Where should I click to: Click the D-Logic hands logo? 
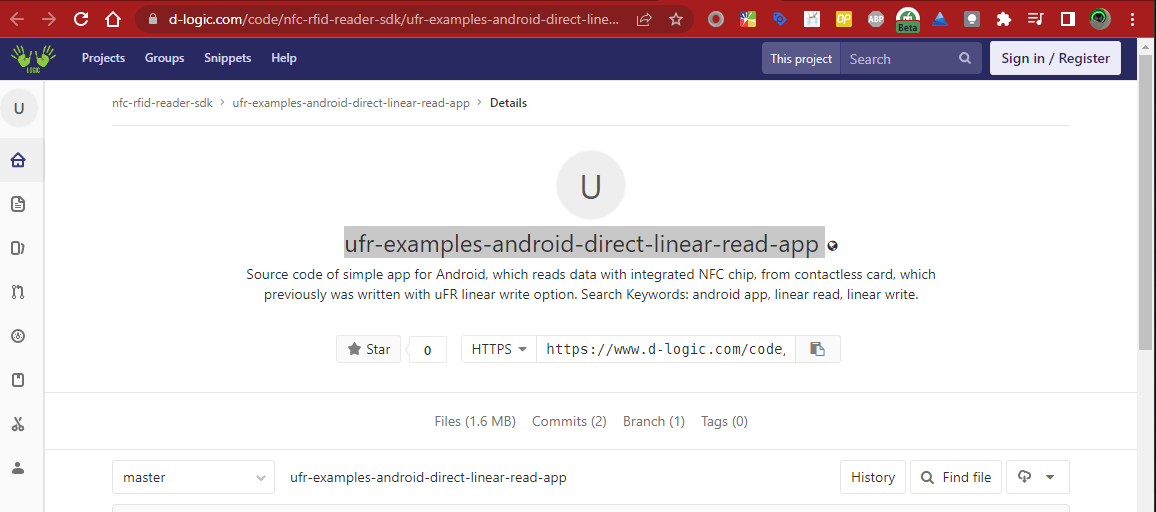[x=34, y=58]
